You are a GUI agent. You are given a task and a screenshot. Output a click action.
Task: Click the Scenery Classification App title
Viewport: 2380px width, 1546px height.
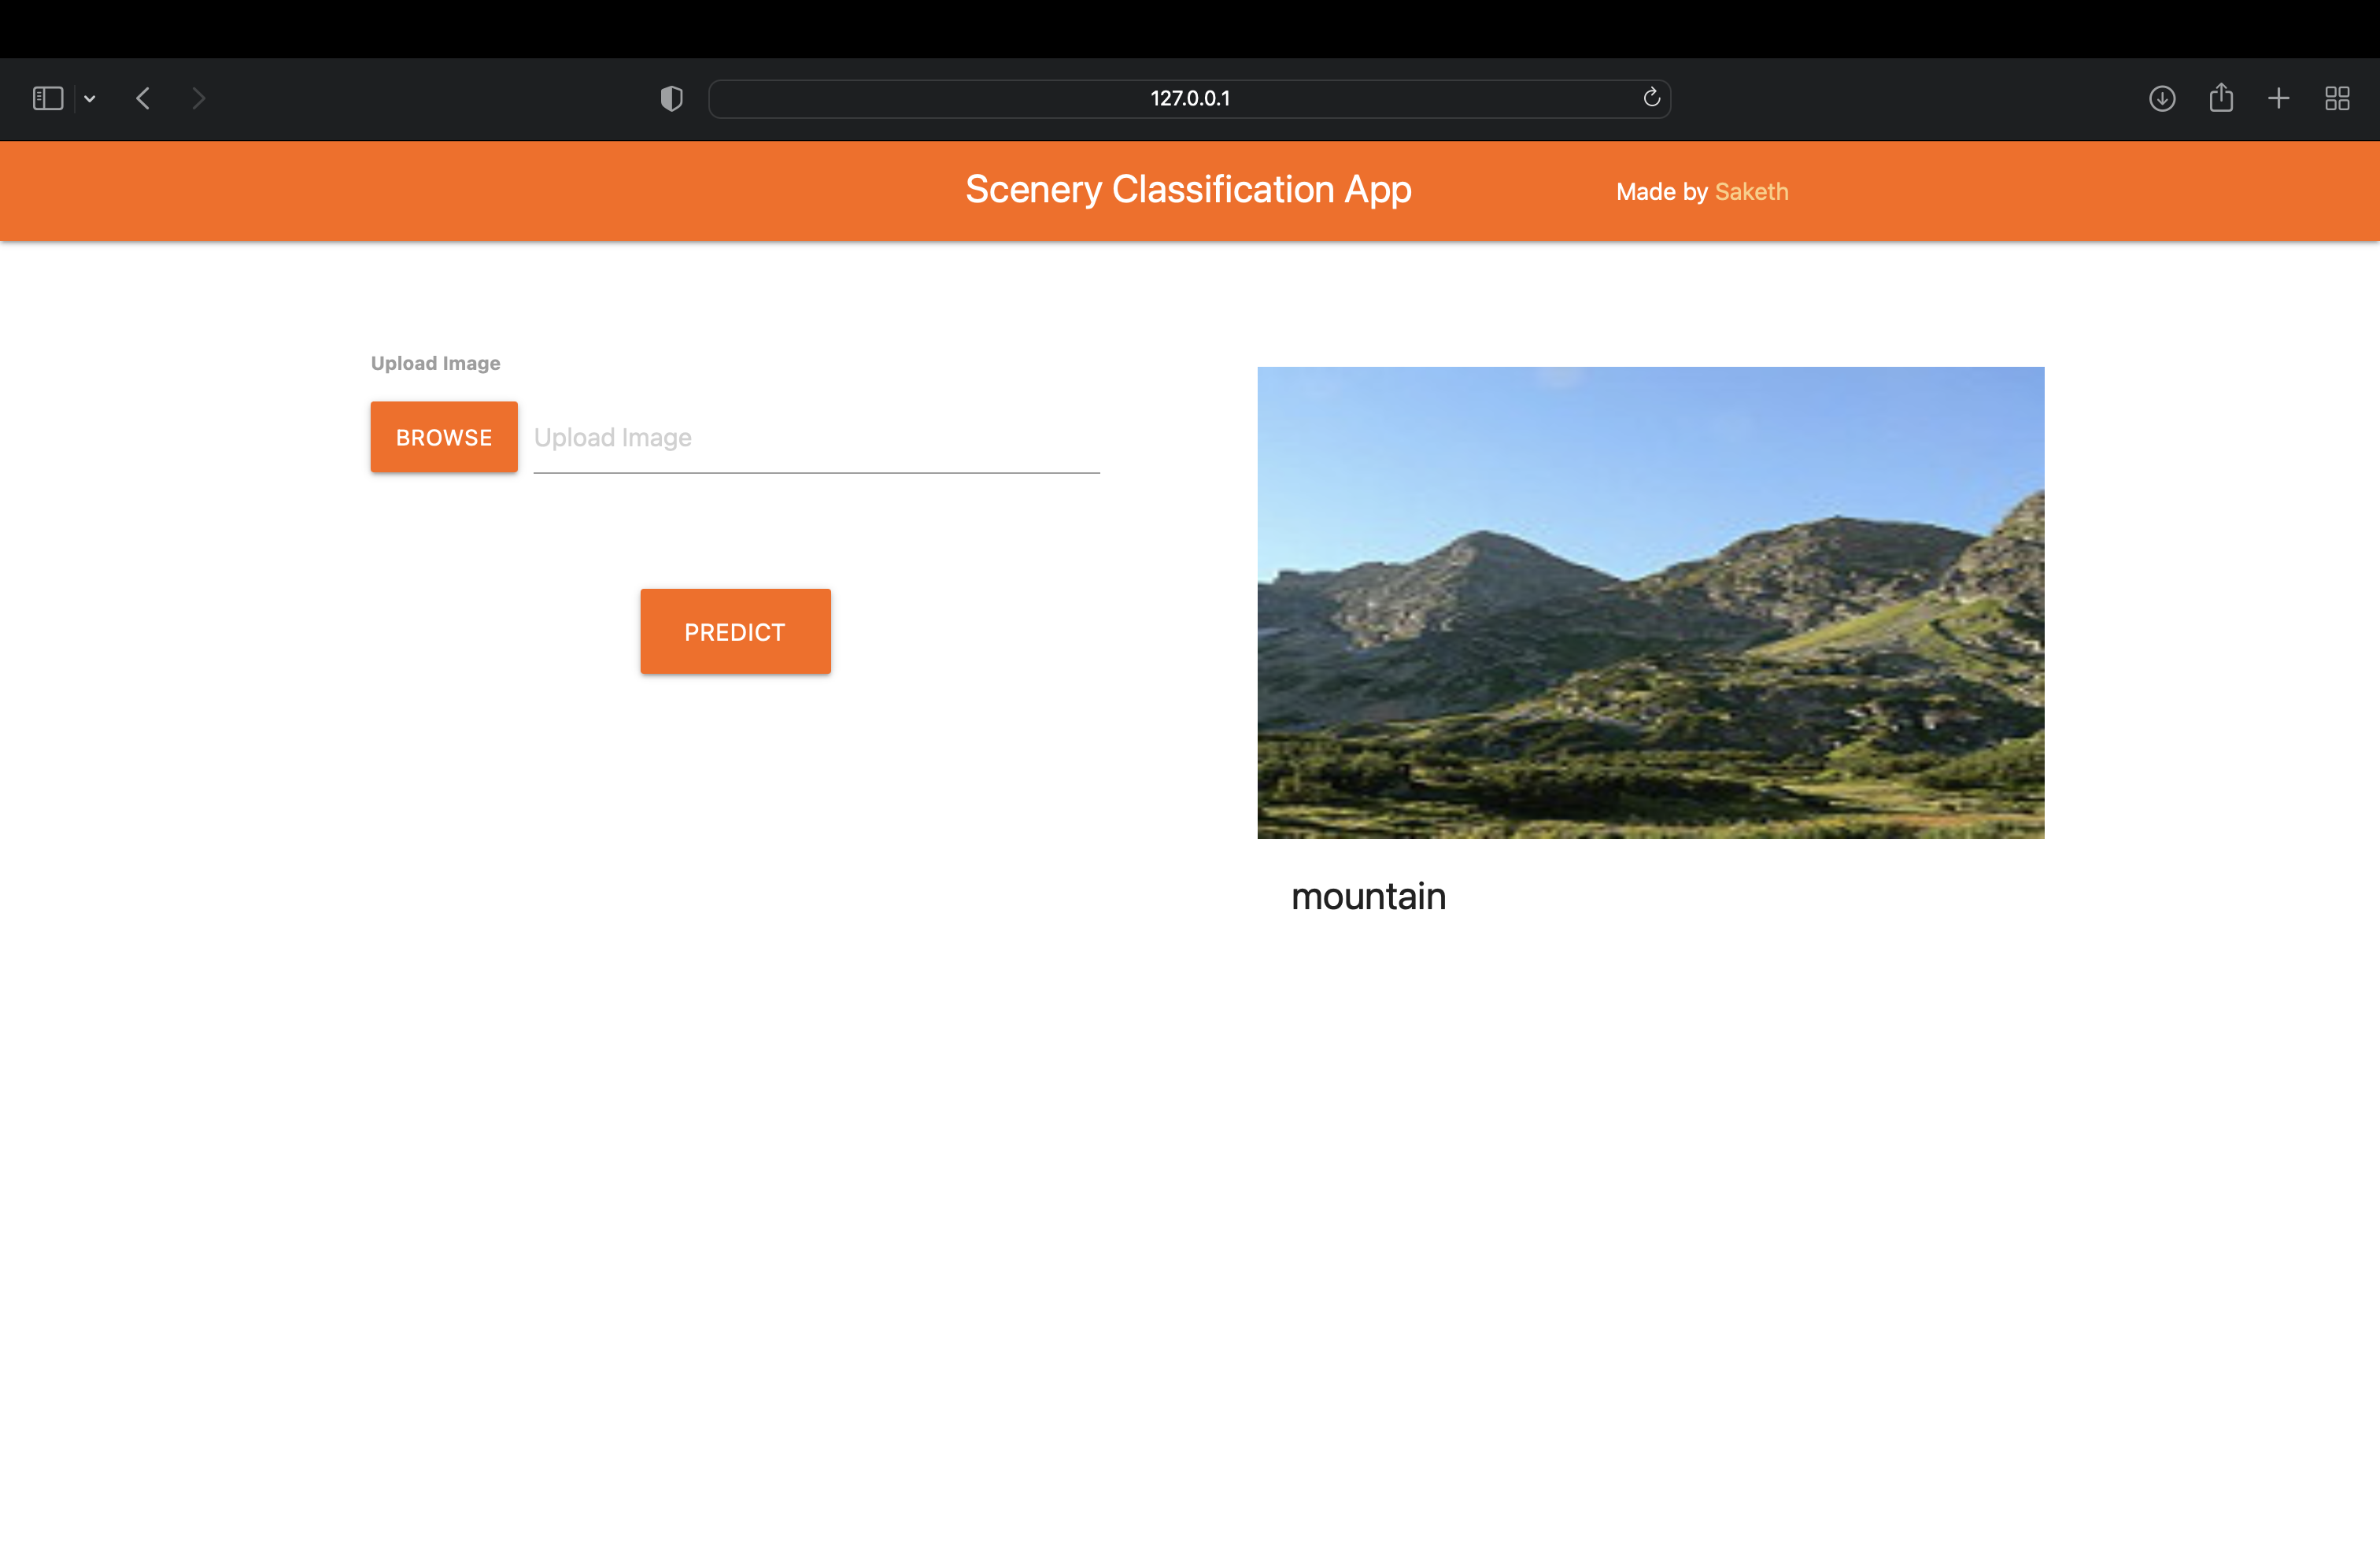click(x=1188, y=189)
